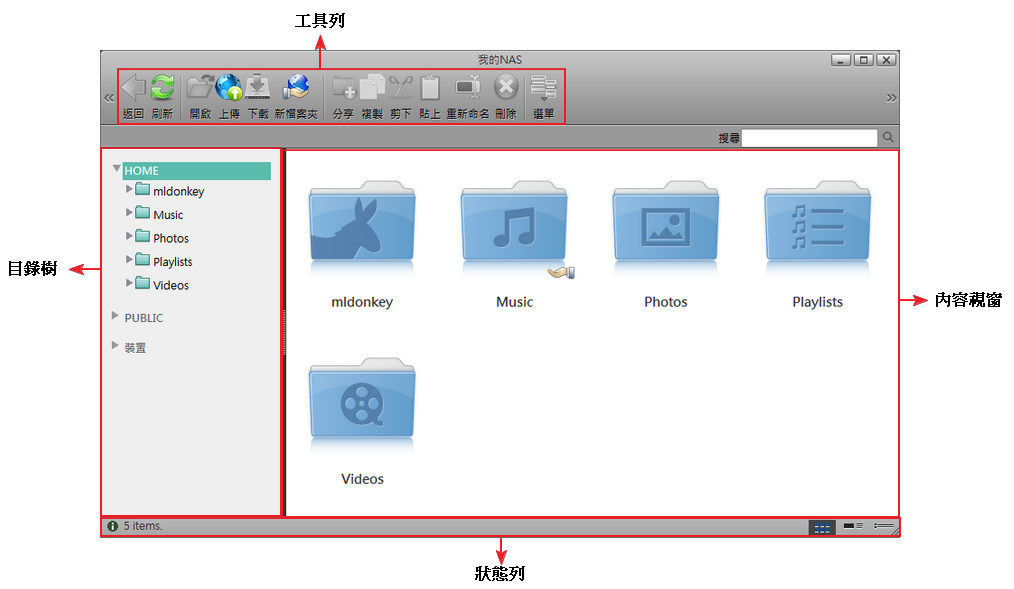The image size is (1014, 589).
Task: Open the 選單 (Menu) dropdown
Action: 543,90
